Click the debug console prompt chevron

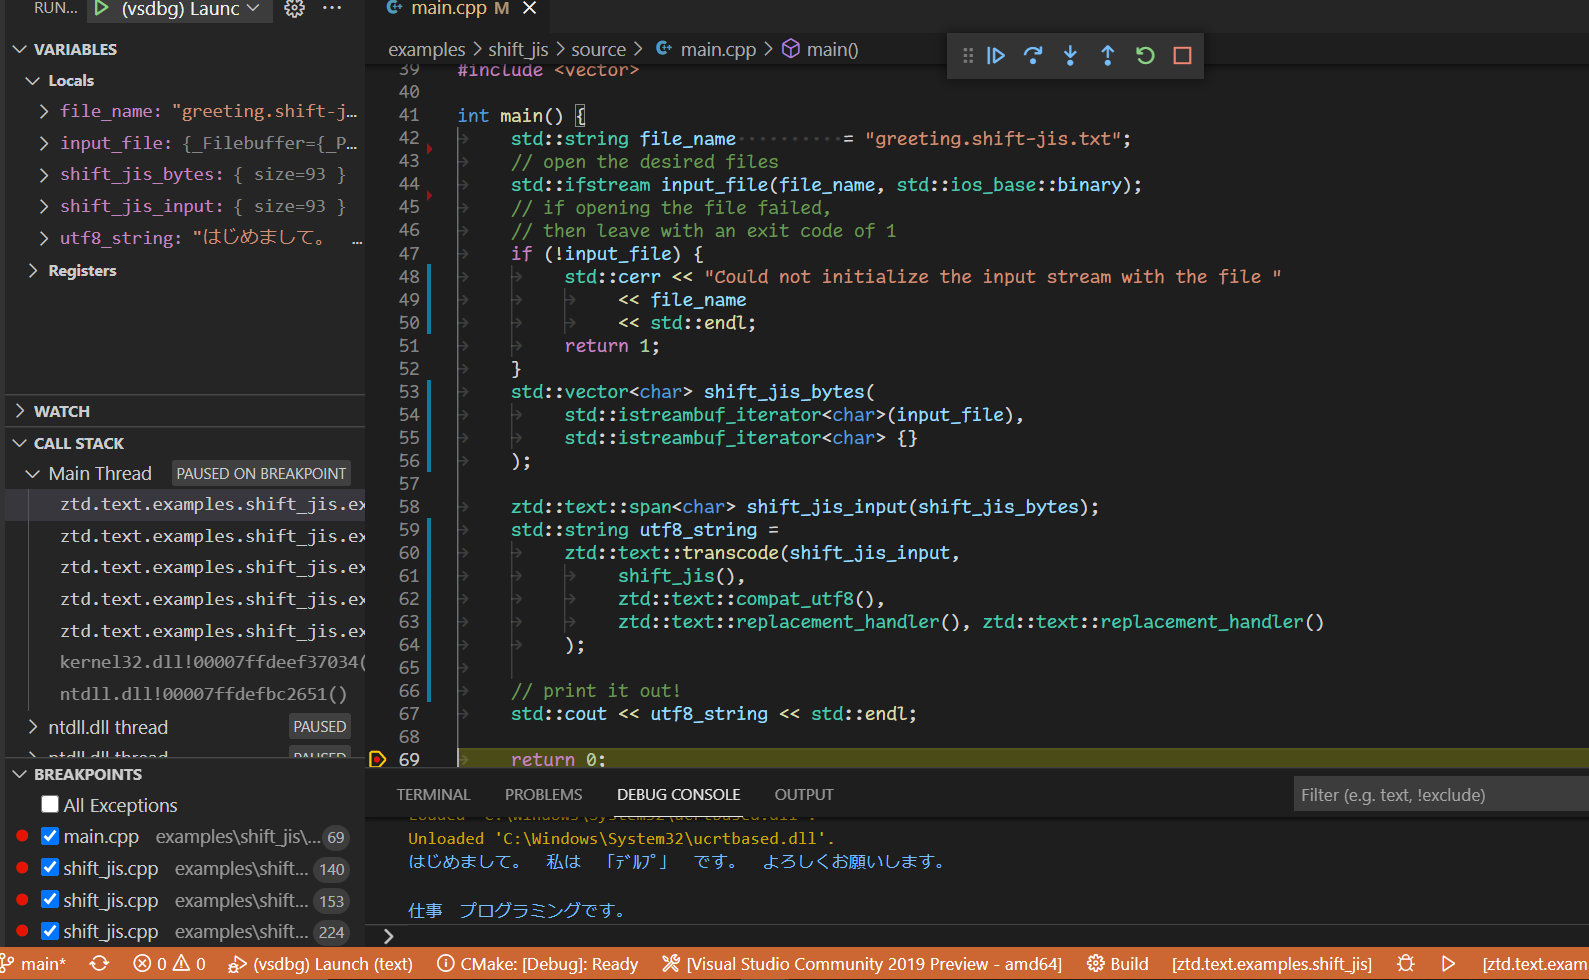[388, 936]
